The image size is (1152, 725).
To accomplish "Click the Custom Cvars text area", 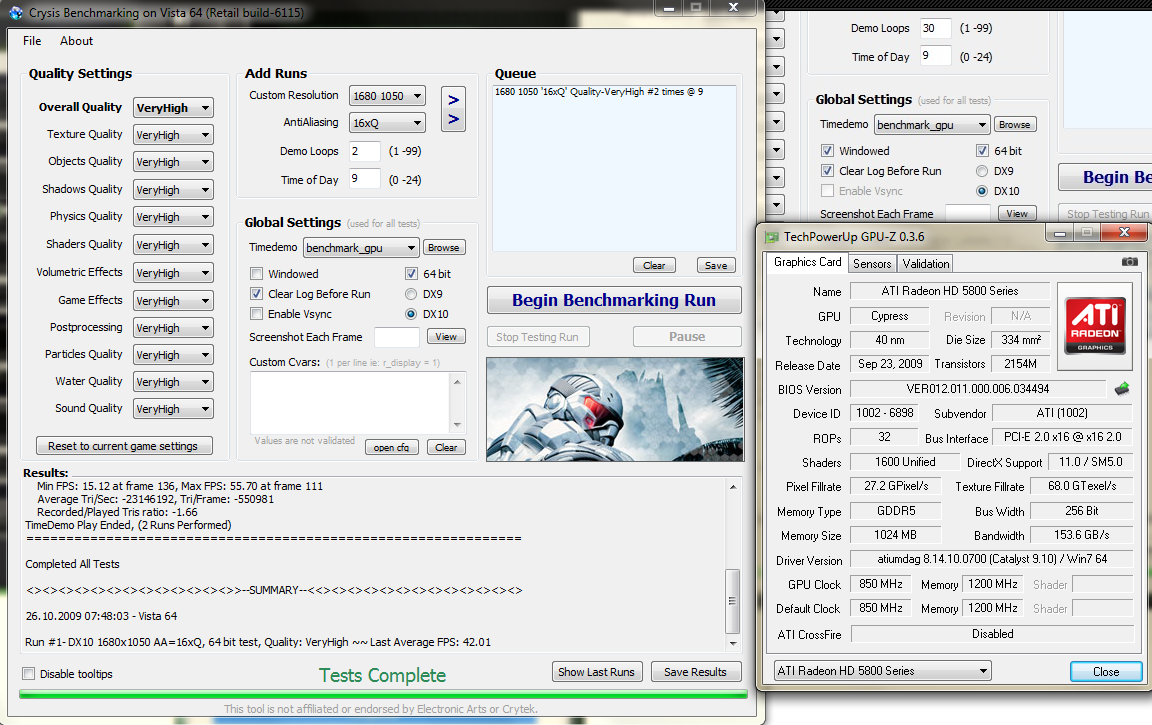I will click(351, 403).
